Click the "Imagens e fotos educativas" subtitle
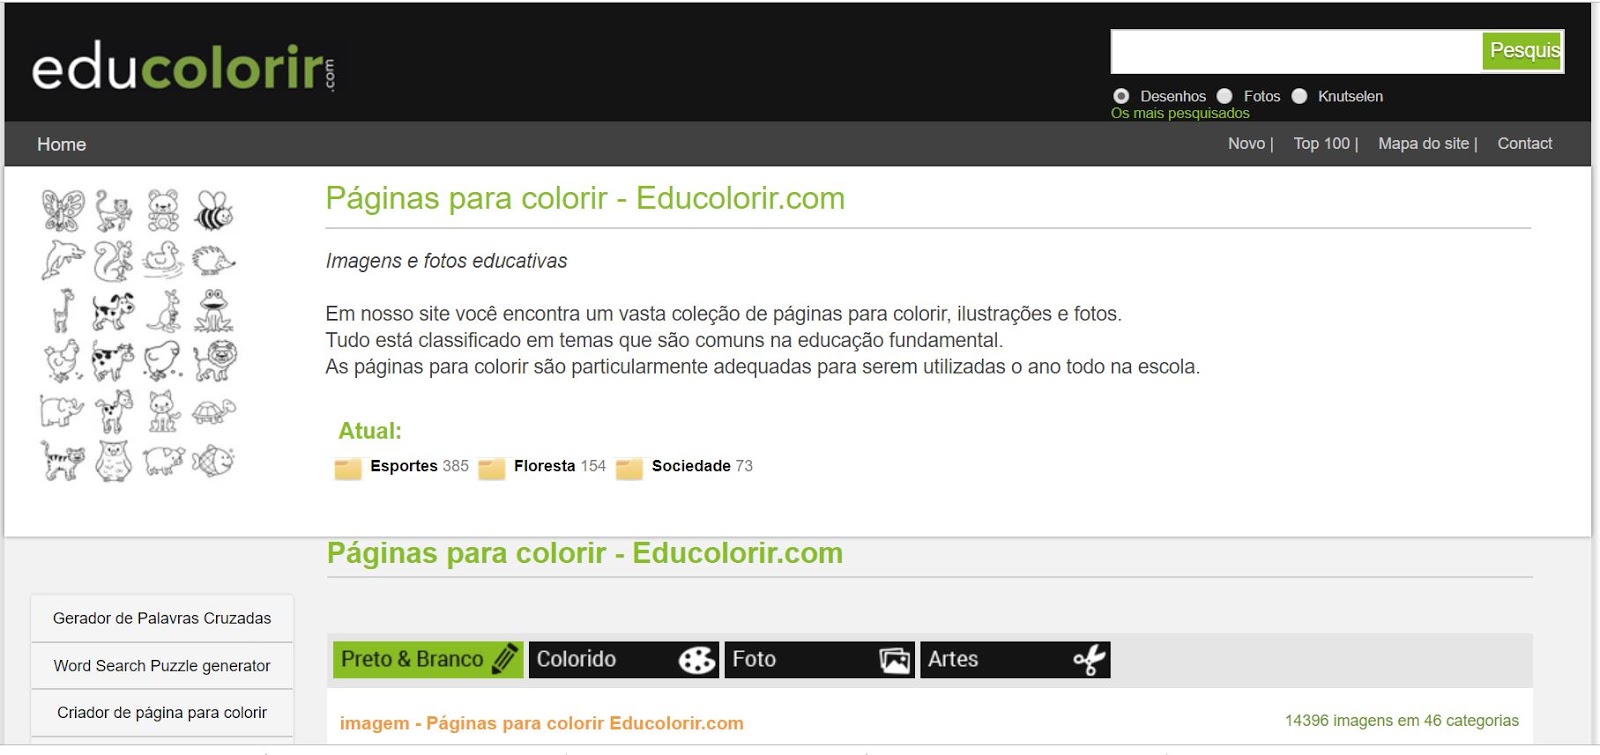This screenshot has height=755, width=1600. (x=446, y=261)
